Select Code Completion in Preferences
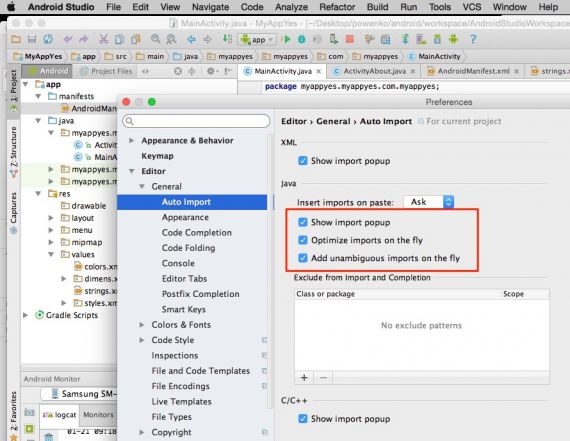The image size is (570, 441). pyautogui.click(x=197, y=233)
